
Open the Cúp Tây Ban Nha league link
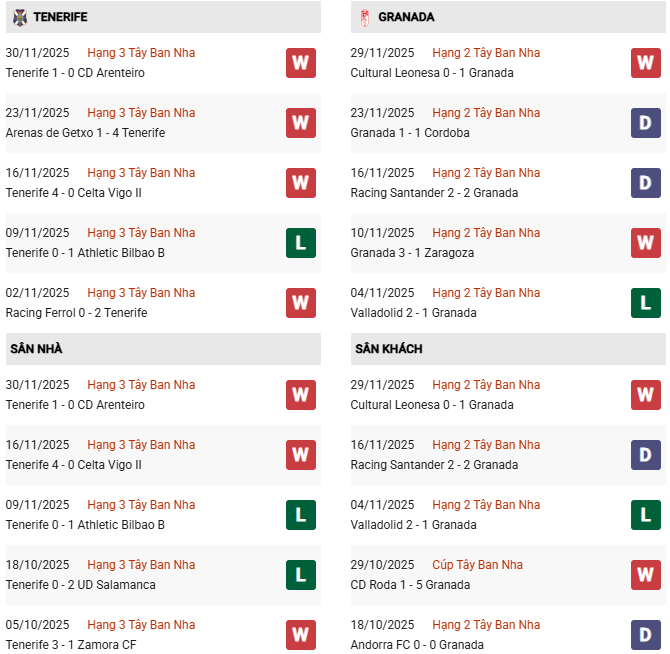coord(477,565)
